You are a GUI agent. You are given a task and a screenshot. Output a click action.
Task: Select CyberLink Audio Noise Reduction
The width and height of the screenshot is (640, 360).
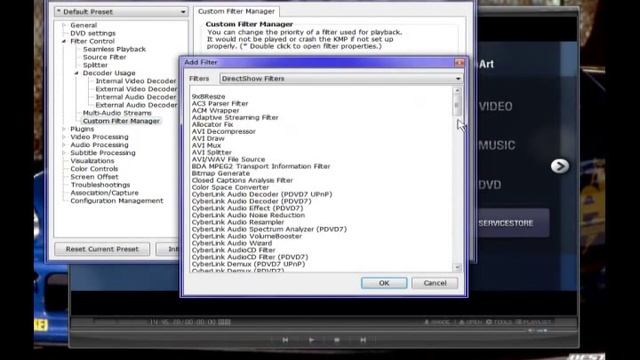(248, 215)
